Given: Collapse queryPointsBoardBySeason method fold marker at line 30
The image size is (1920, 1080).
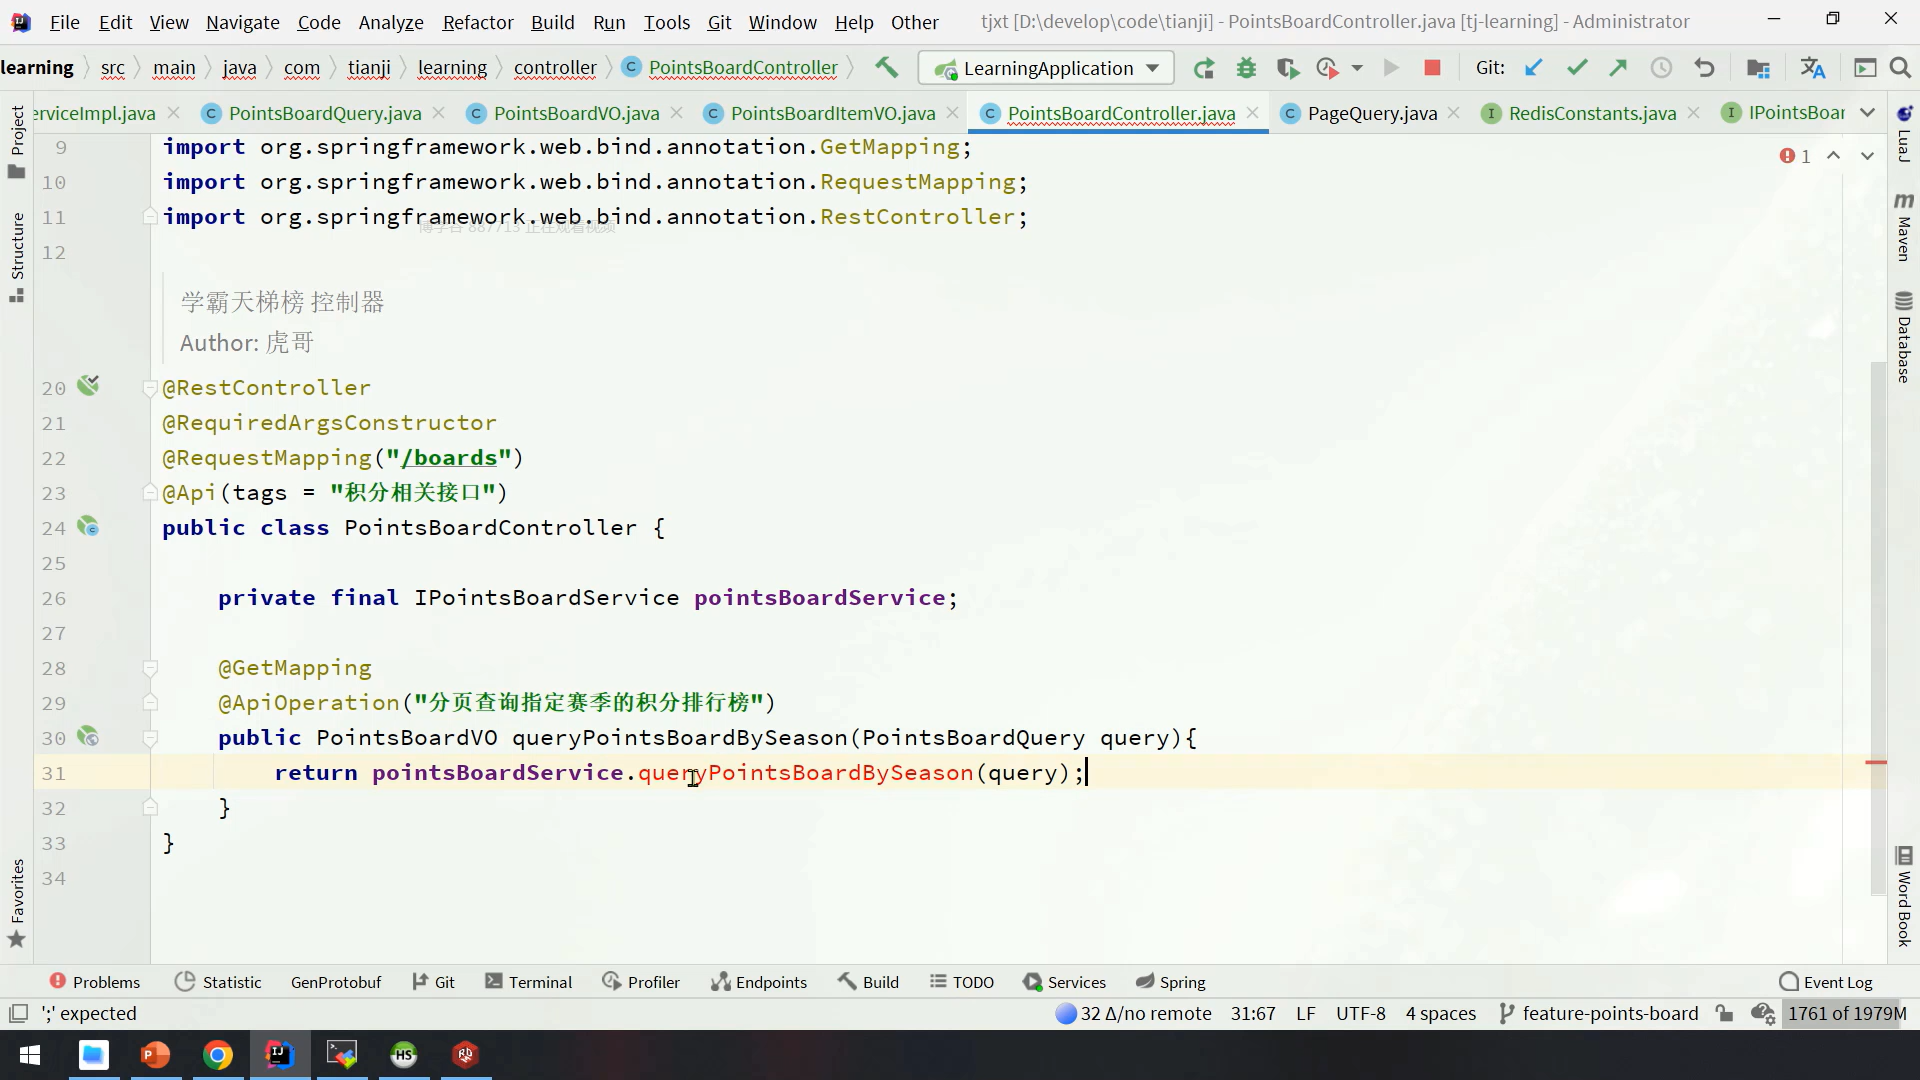Looking at the screenshot, I should [150, 739].
